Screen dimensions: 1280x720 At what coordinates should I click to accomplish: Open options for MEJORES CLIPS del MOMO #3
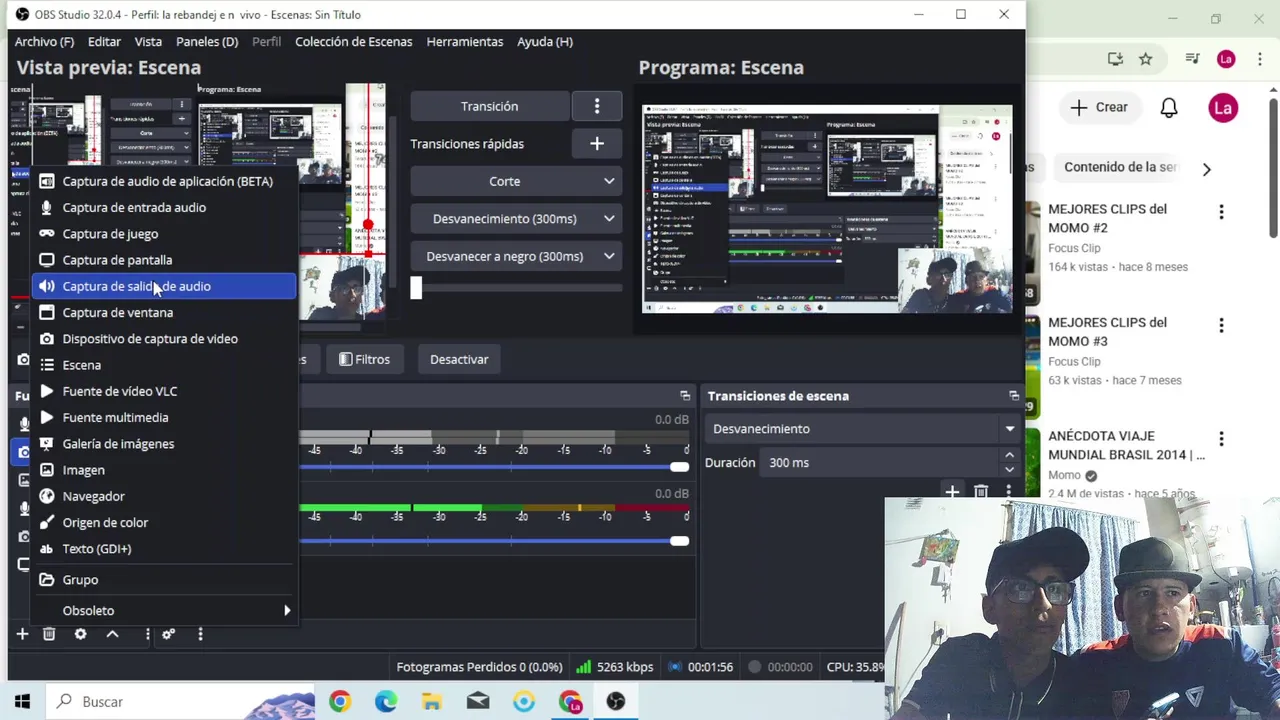(x=1221, y=325)
